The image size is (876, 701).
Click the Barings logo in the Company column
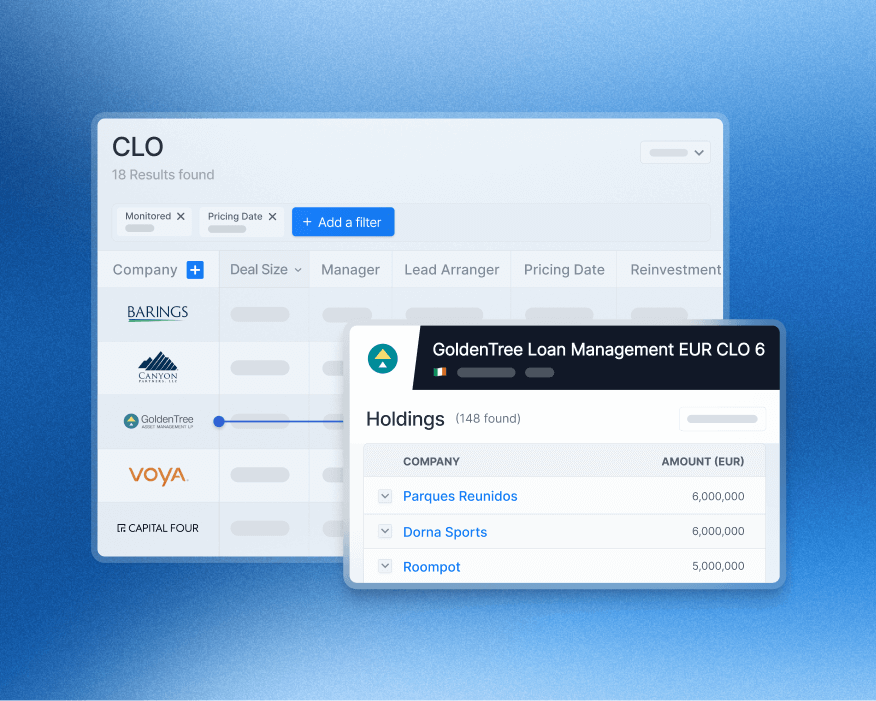(157, 312)
